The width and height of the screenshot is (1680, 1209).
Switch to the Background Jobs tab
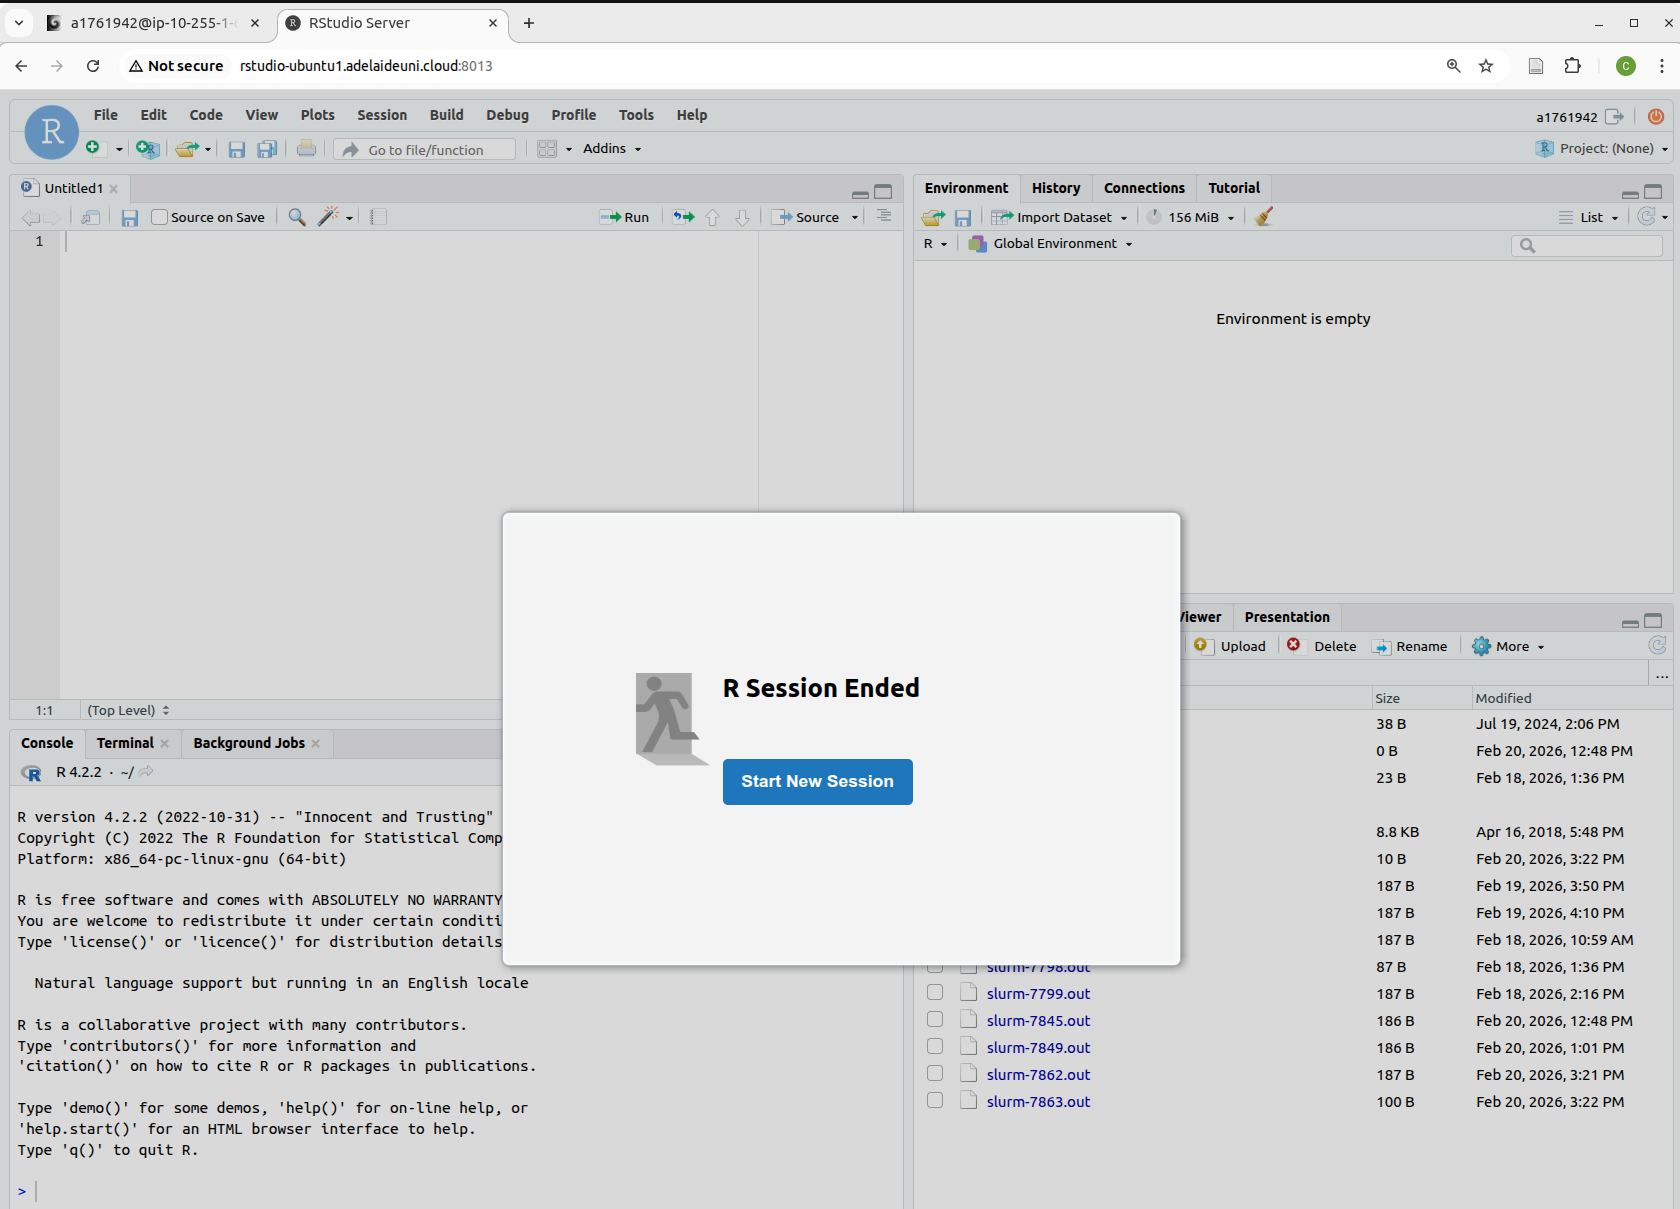click(x=249, y=743)
